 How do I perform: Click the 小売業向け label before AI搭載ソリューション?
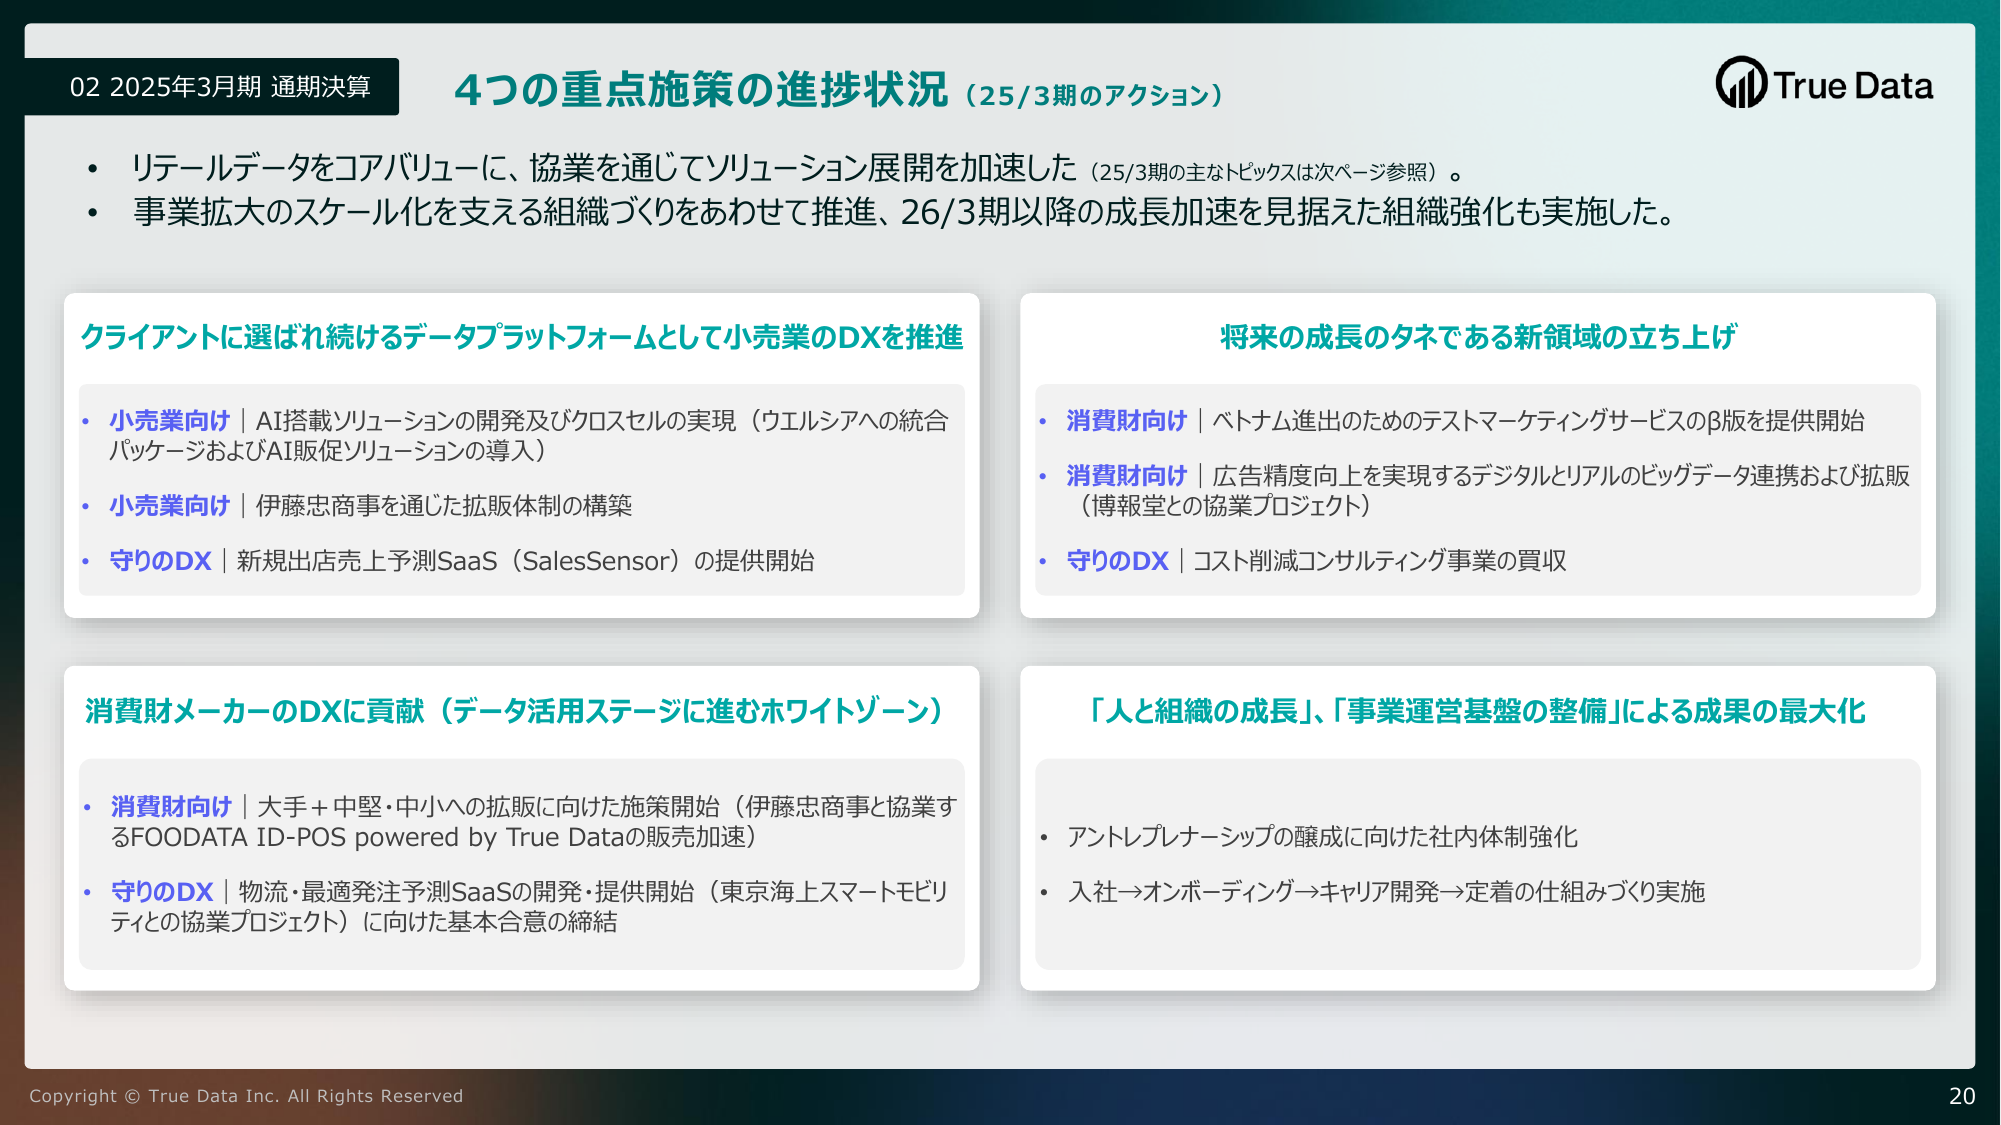coord(170,421)
